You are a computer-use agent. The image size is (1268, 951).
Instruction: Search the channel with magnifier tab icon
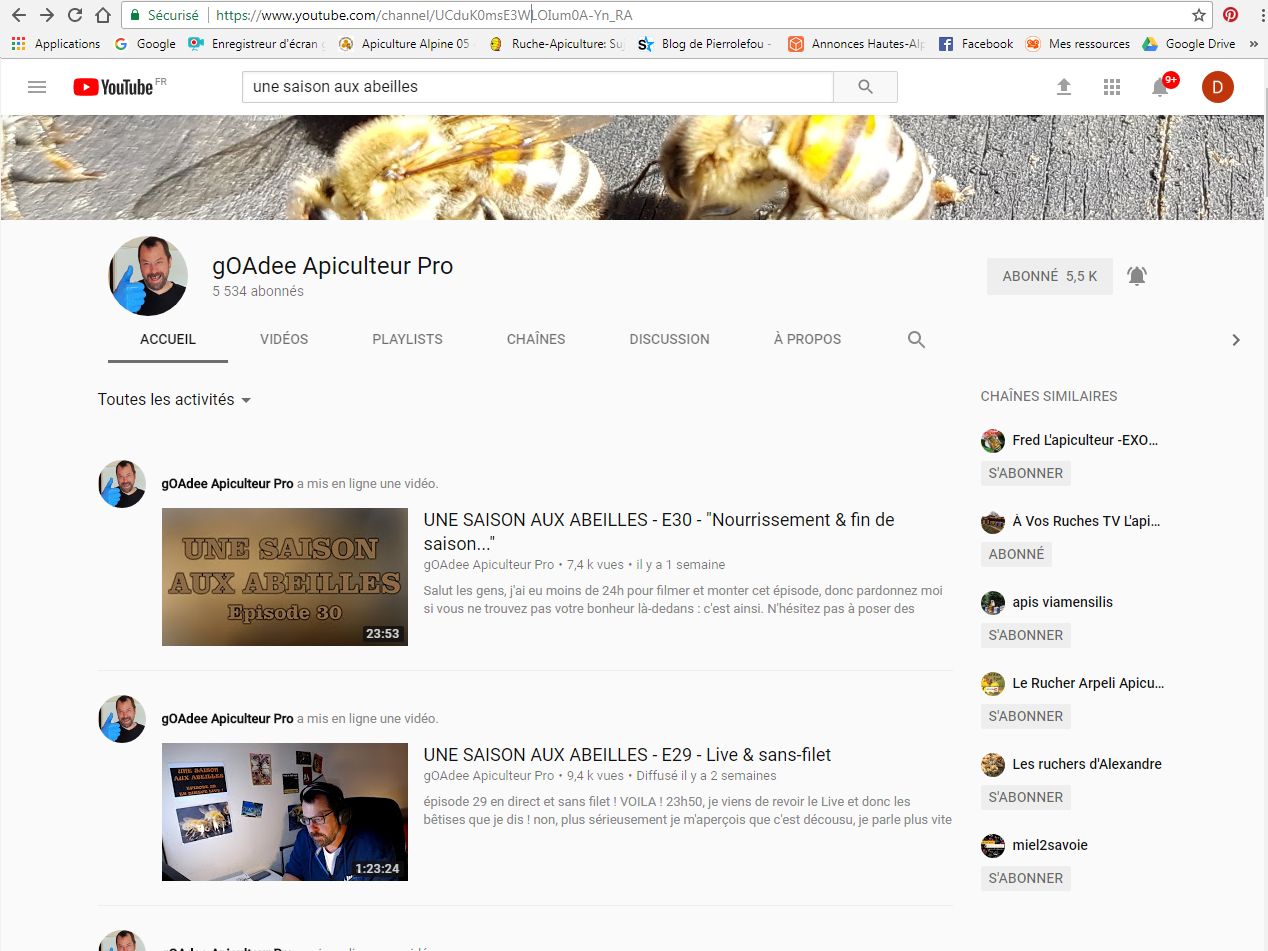coord(916,339)
